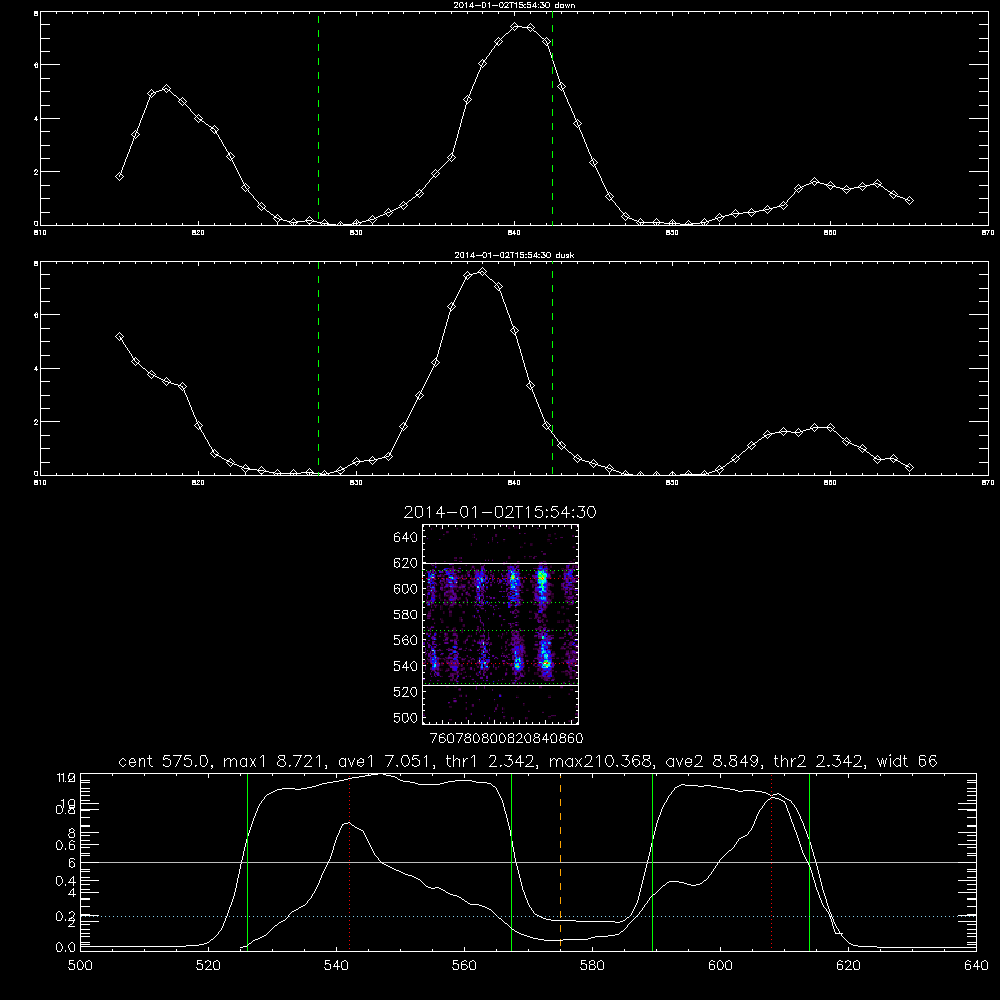
Task: Click 'max1 8.721' in the stats line
Action: point(276,761)
